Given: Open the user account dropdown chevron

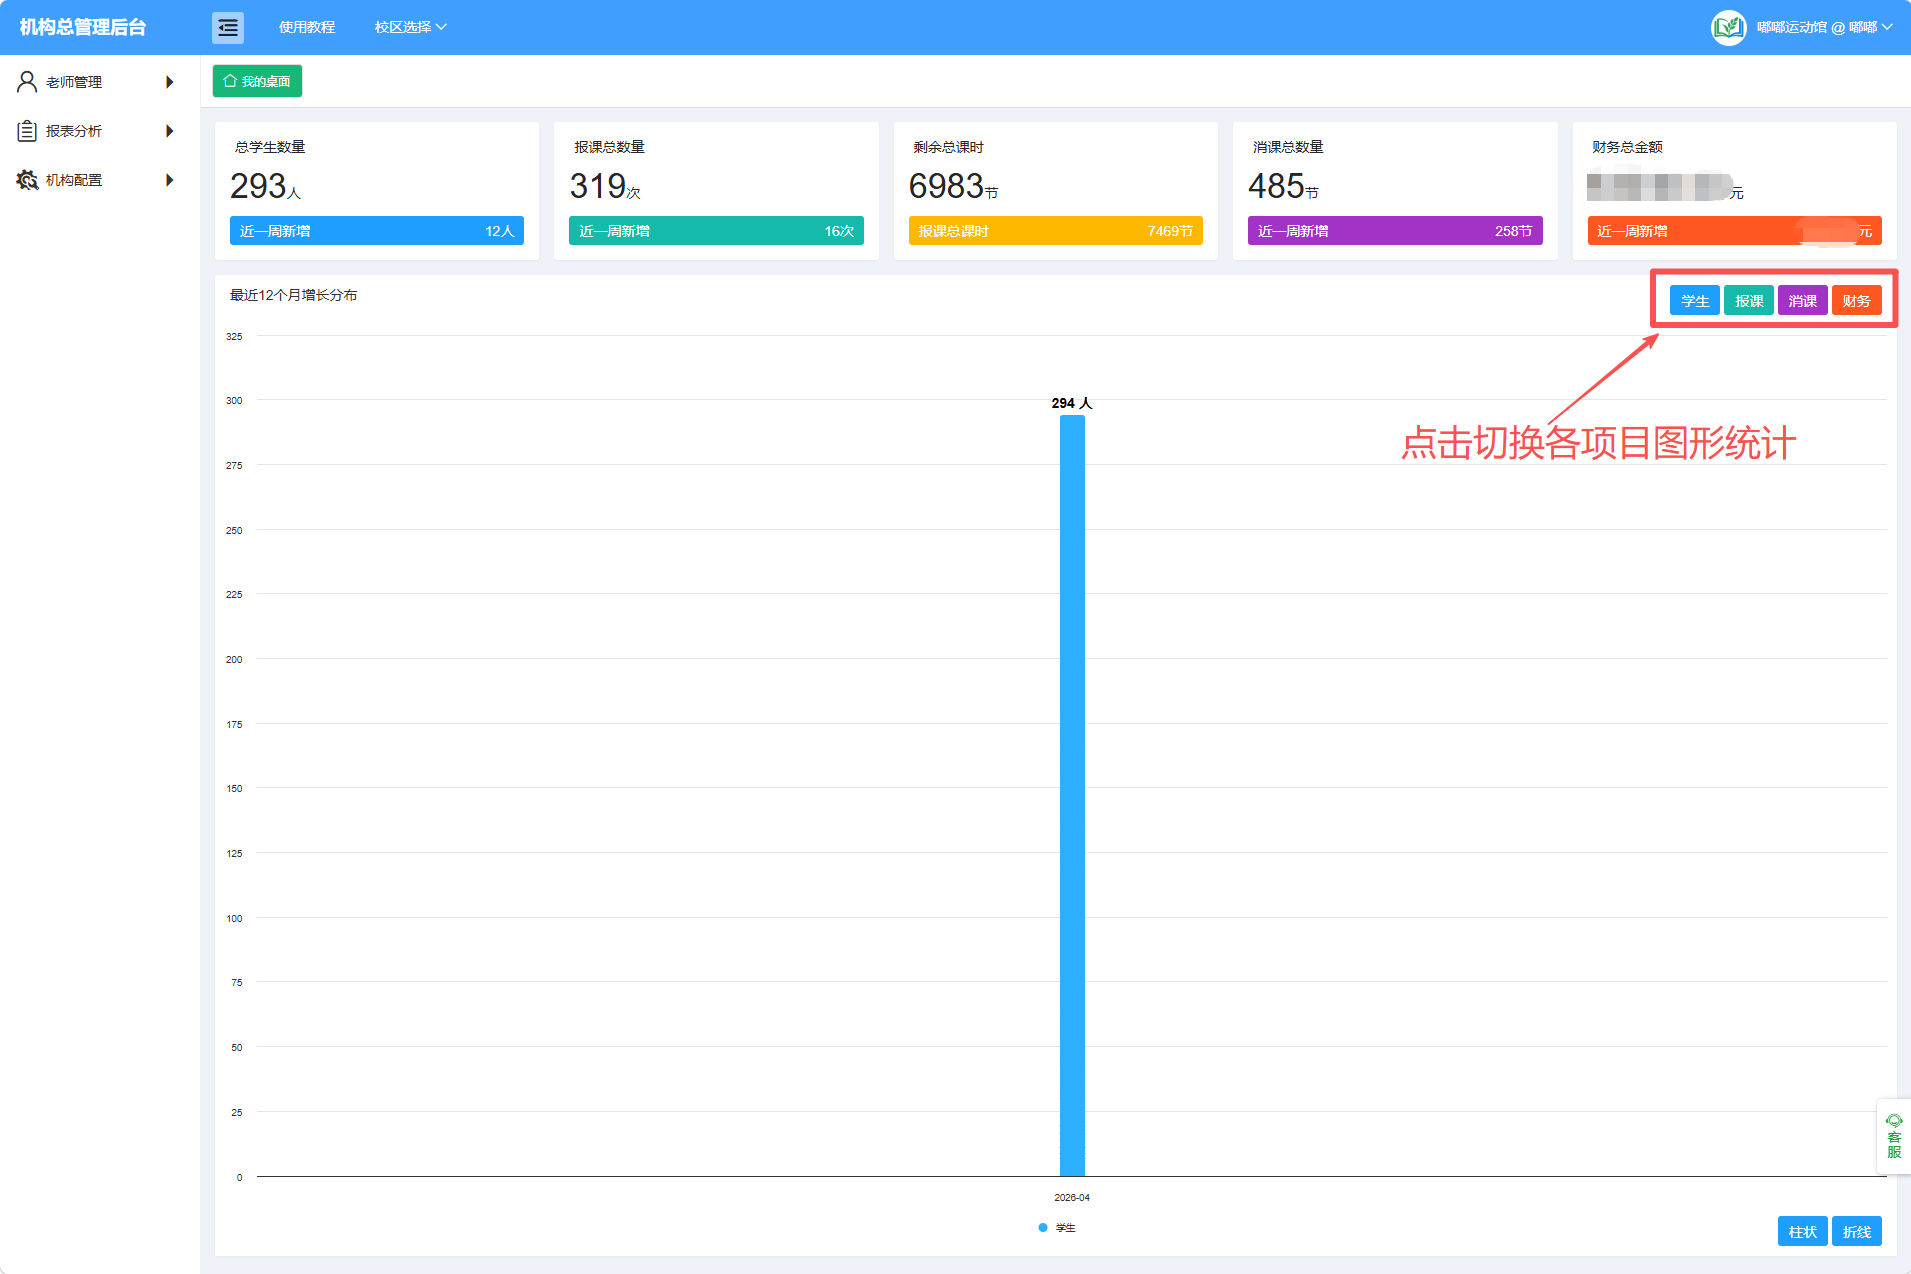Looking at the screenshot, I should click(x=1887, y=27).
